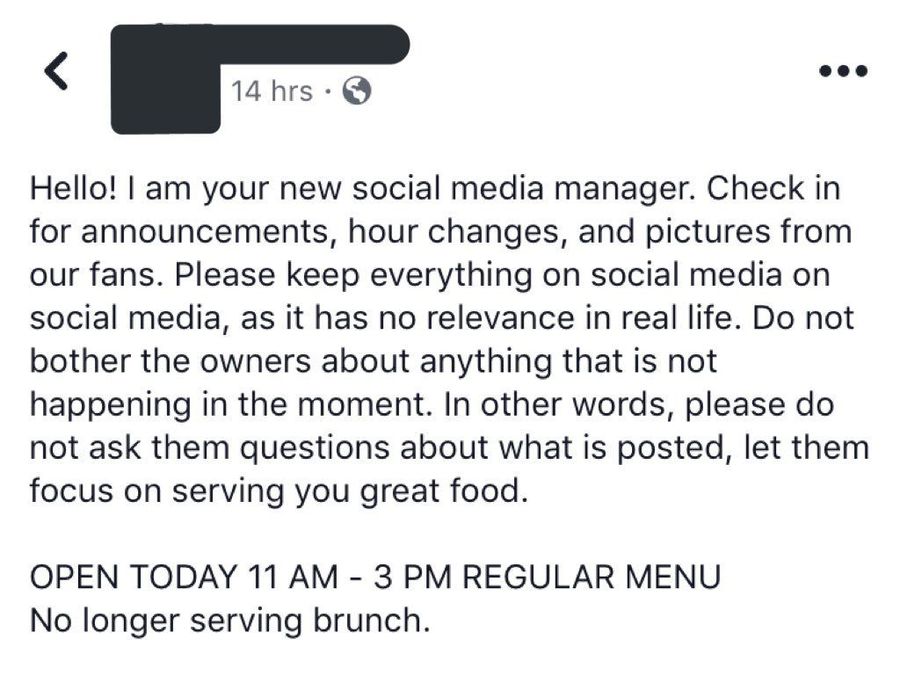Go back using the left chevron arrow
Viewport: 900px width, 676px height.
(x=56, y=71)
